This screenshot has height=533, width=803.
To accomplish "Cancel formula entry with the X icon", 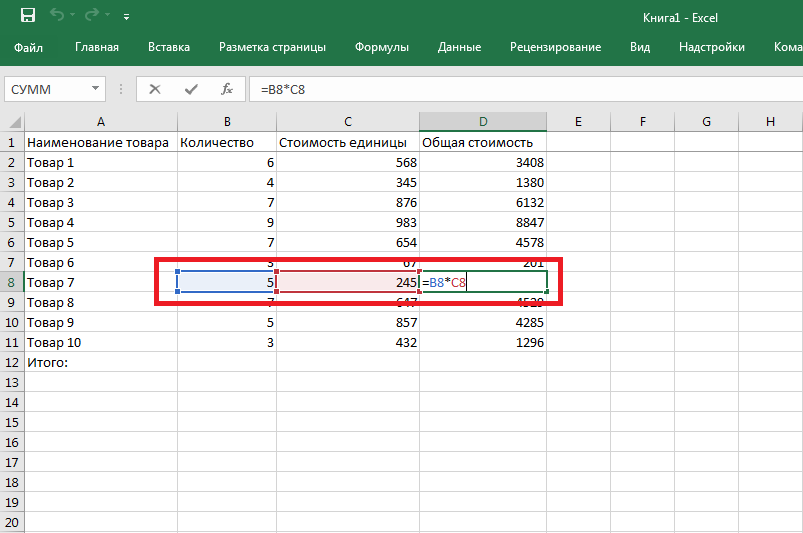I will pos(155,89).
